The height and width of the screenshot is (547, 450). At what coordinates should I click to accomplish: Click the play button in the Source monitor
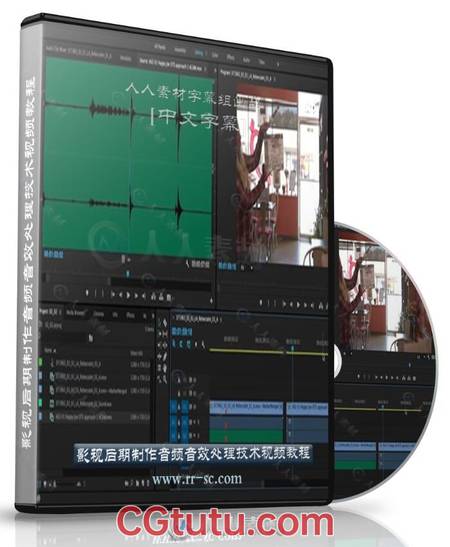[x=128, y=295]
